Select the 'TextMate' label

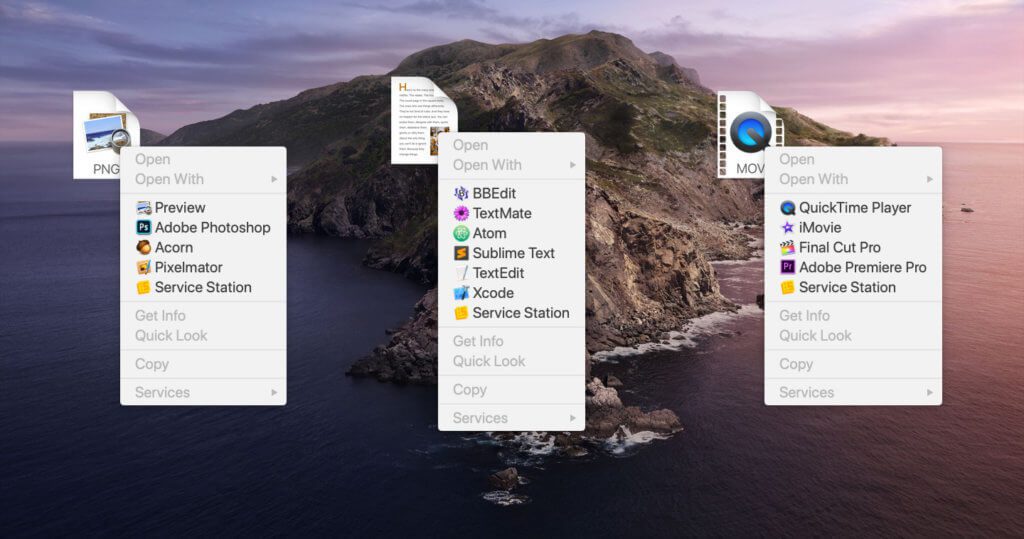[502, 214]
